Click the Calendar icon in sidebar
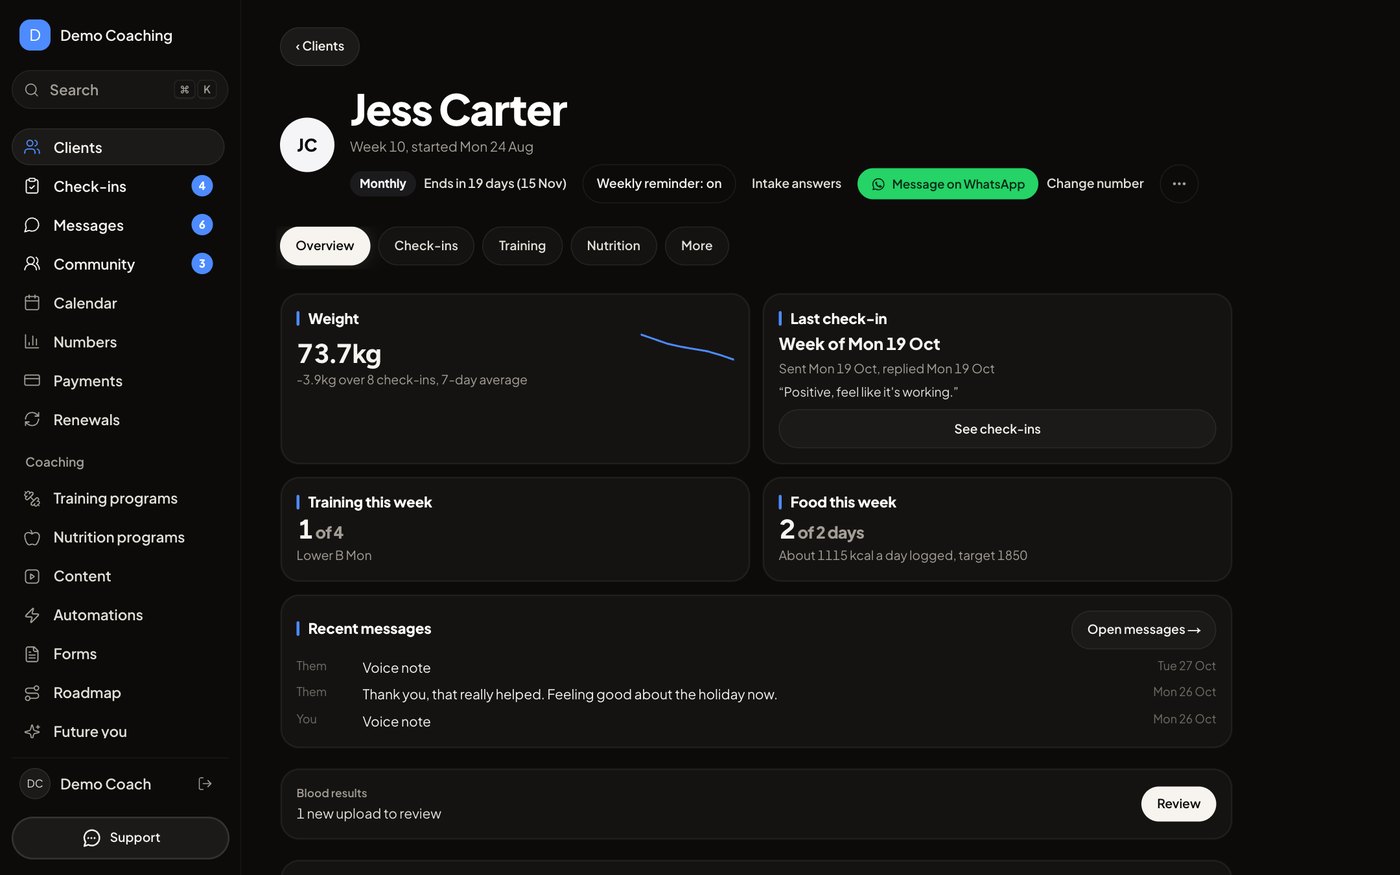Screen dimensions: 1400x875 point(32,303)
